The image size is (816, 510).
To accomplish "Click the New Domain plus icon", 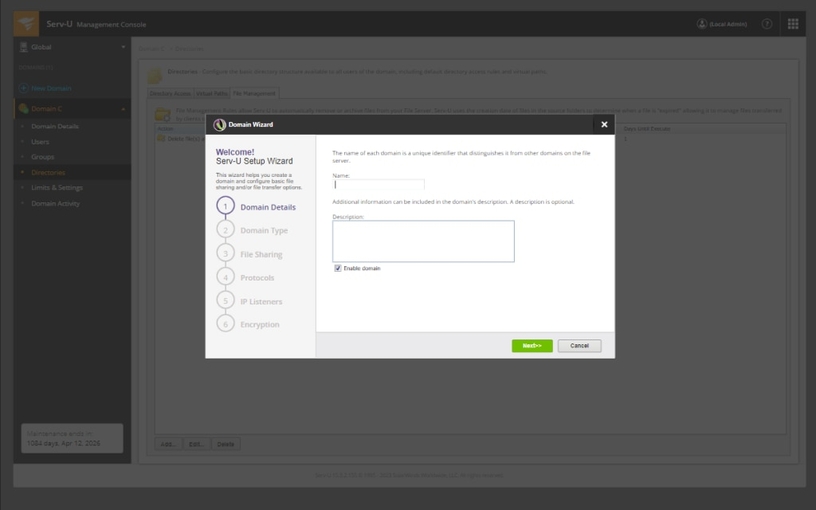I will tap(23, 88).
